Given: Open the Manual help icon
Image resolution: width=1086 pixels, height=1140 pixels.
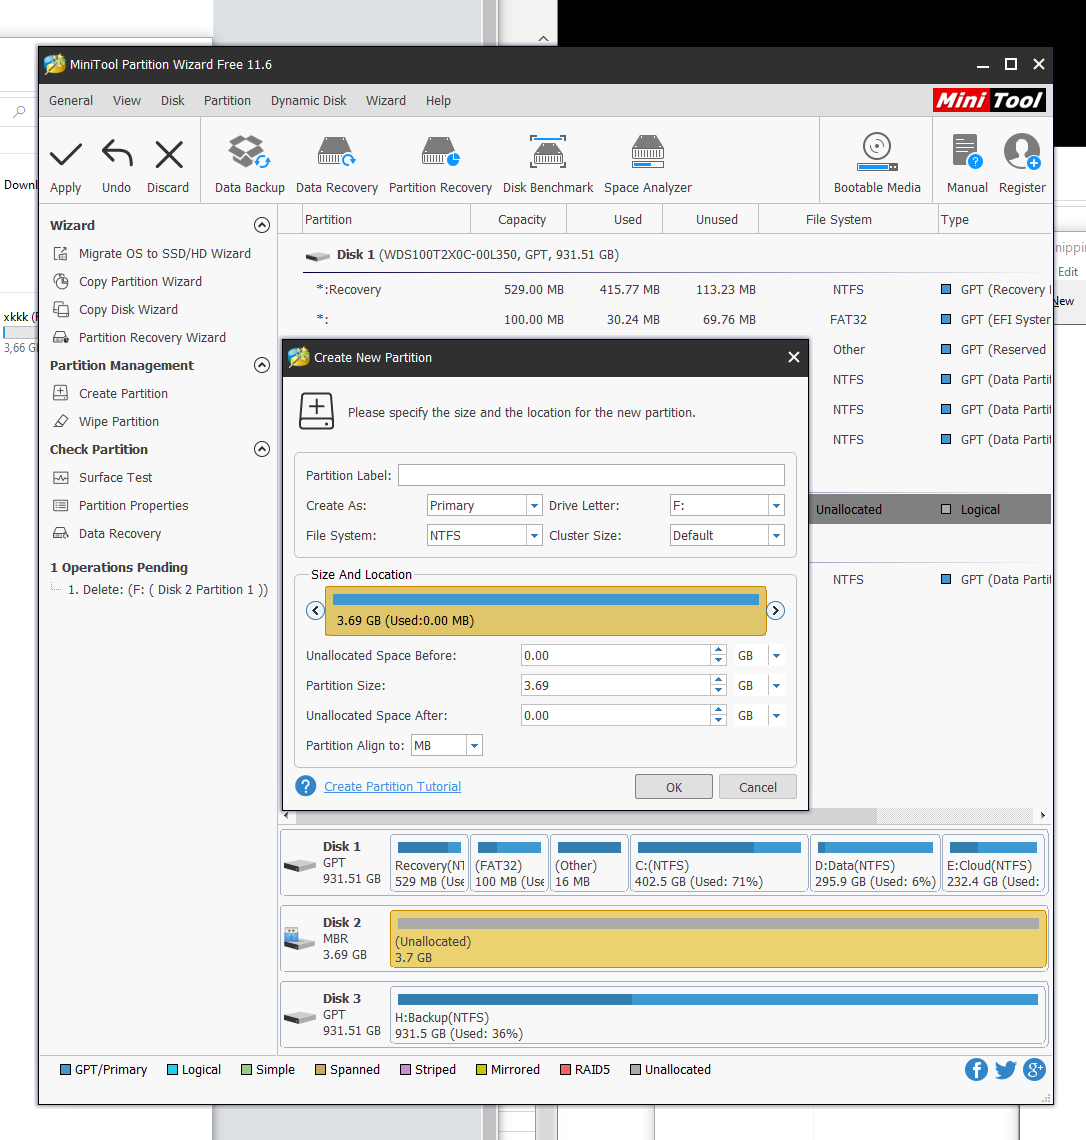Looking at the screenshot, I should click(967, 152).
